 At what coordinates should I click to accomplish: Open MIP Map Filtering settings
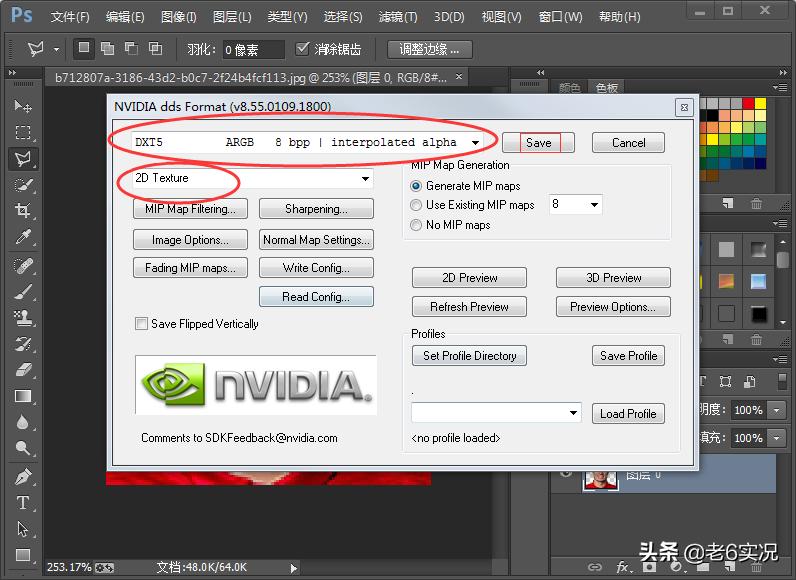[x=190, y=209]
